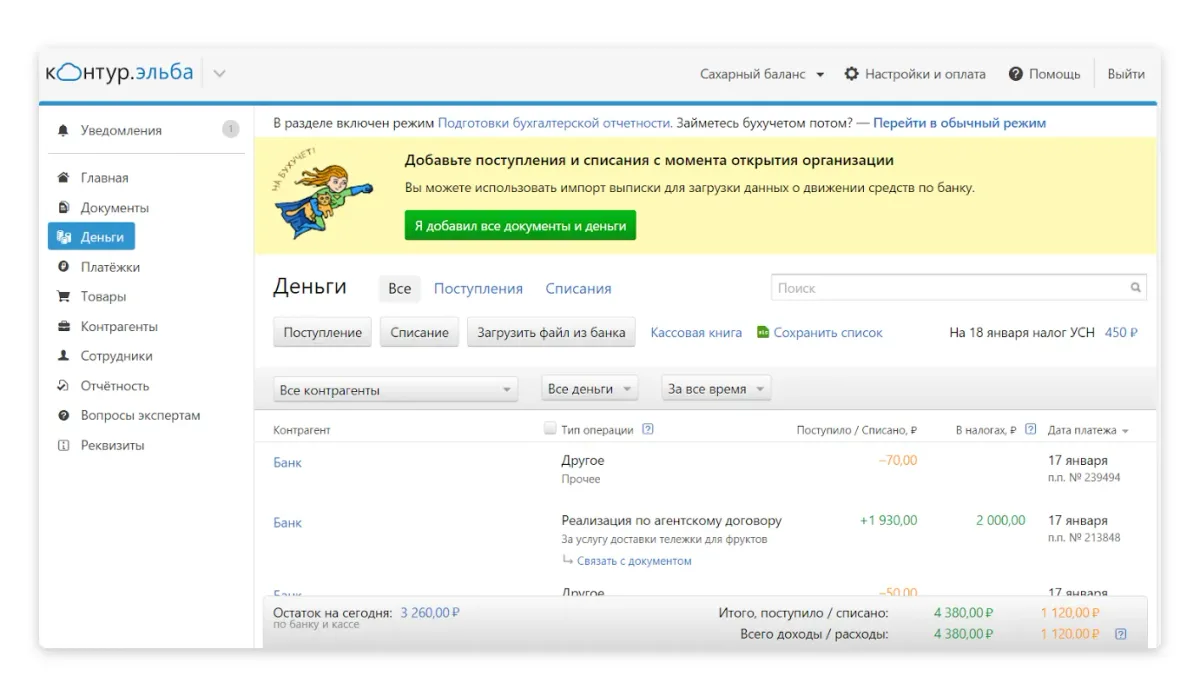Open the Все деньги filter dropdown
Image resolution: width=1200 pixels, height=696 pixels.
coord(590,389)
